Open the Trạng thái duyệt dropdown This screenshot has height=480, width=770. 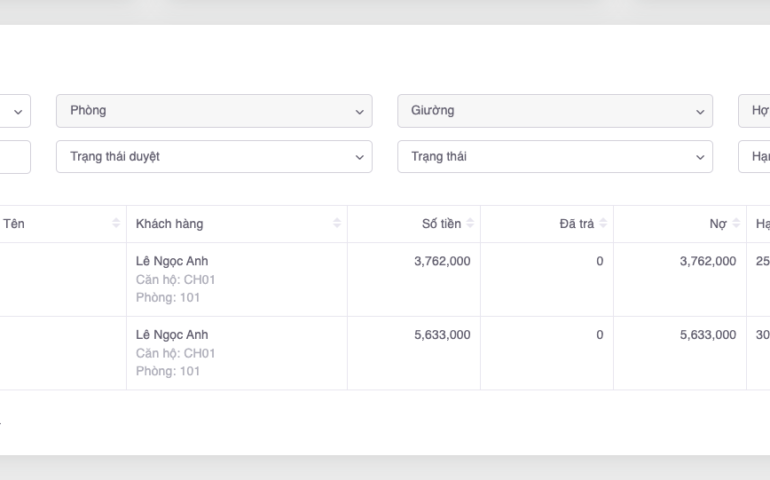tap(214, 157)
